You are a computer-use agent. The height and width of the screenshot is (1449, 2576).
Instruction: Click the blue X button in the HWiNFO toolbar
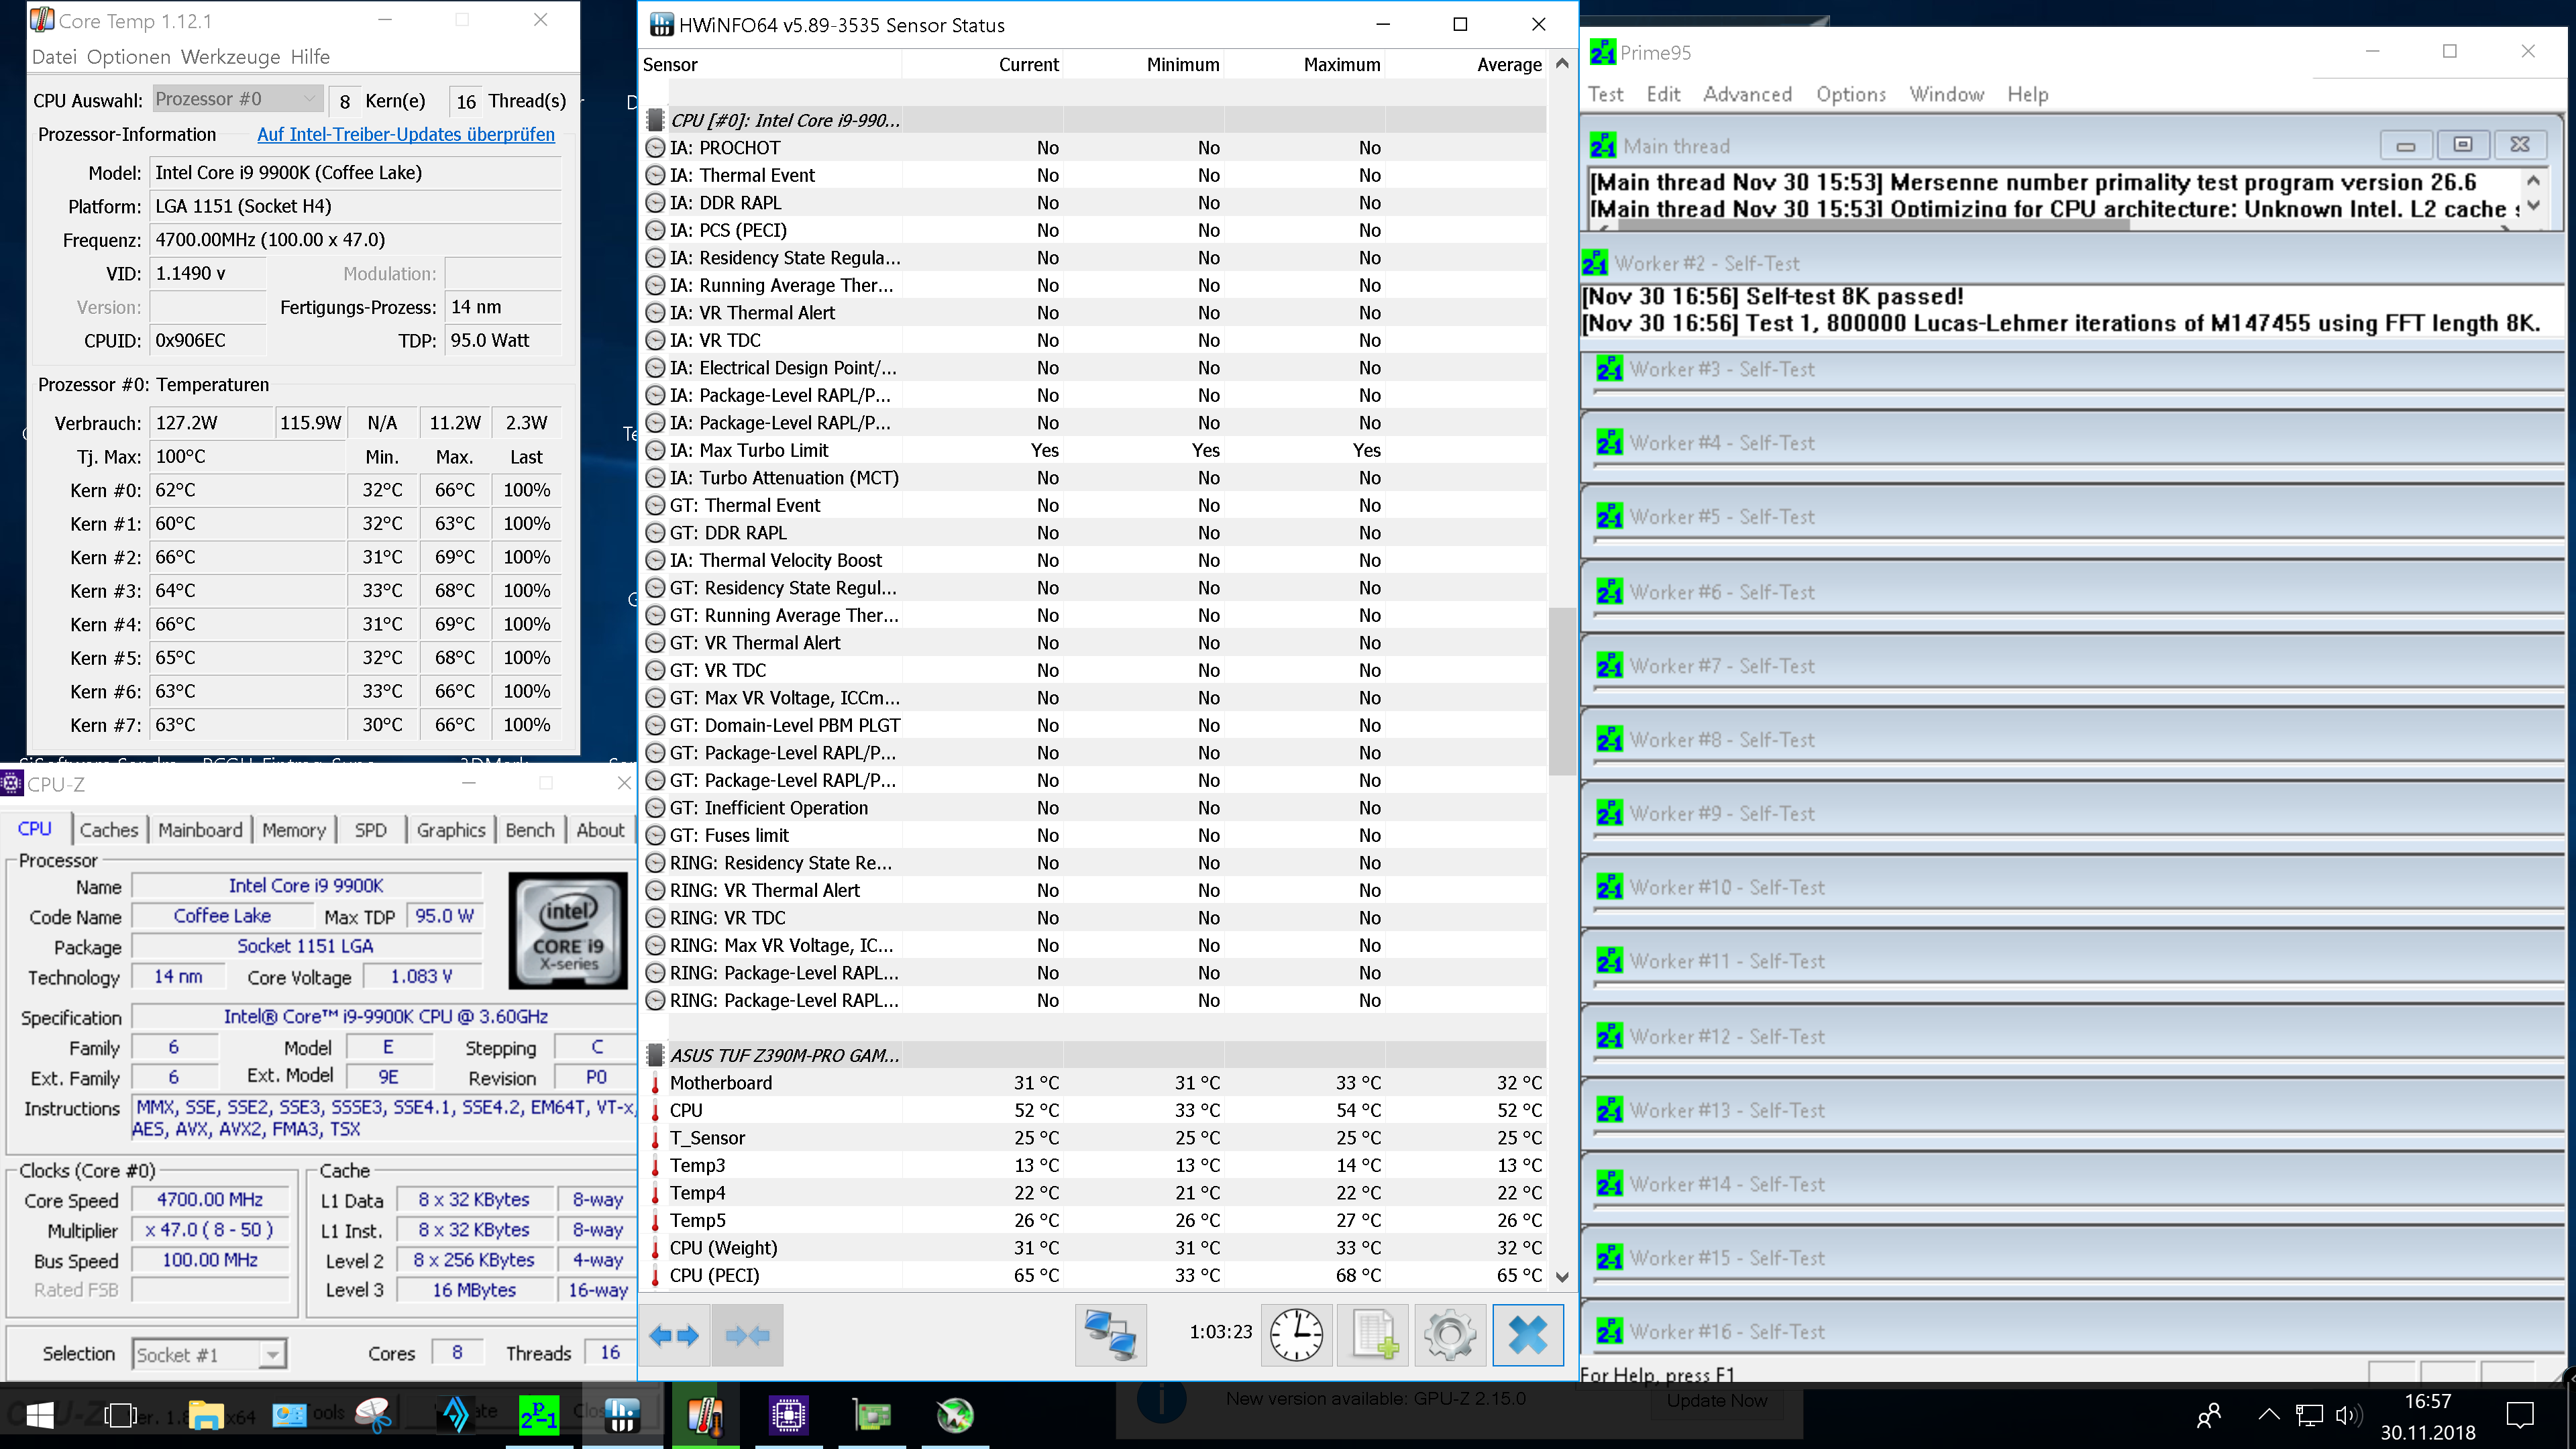[1528, 1335]
